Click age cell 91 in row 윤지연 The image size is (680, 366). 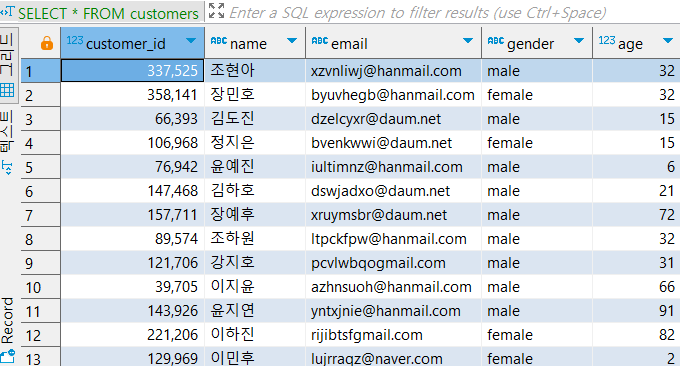pyautogui.click(x=636, y=310)
